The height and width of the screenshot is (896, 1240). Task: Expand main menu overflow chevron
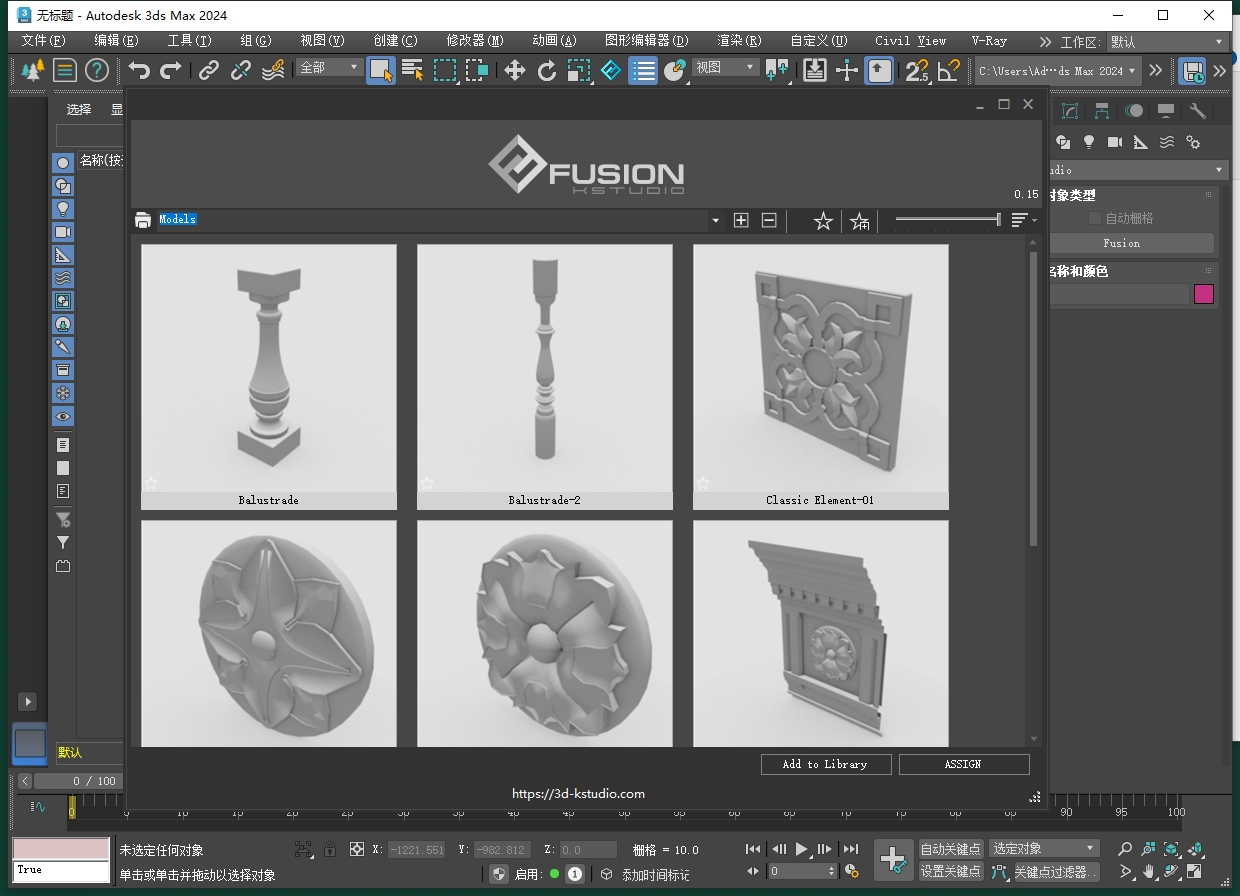tap(1045, 42)
